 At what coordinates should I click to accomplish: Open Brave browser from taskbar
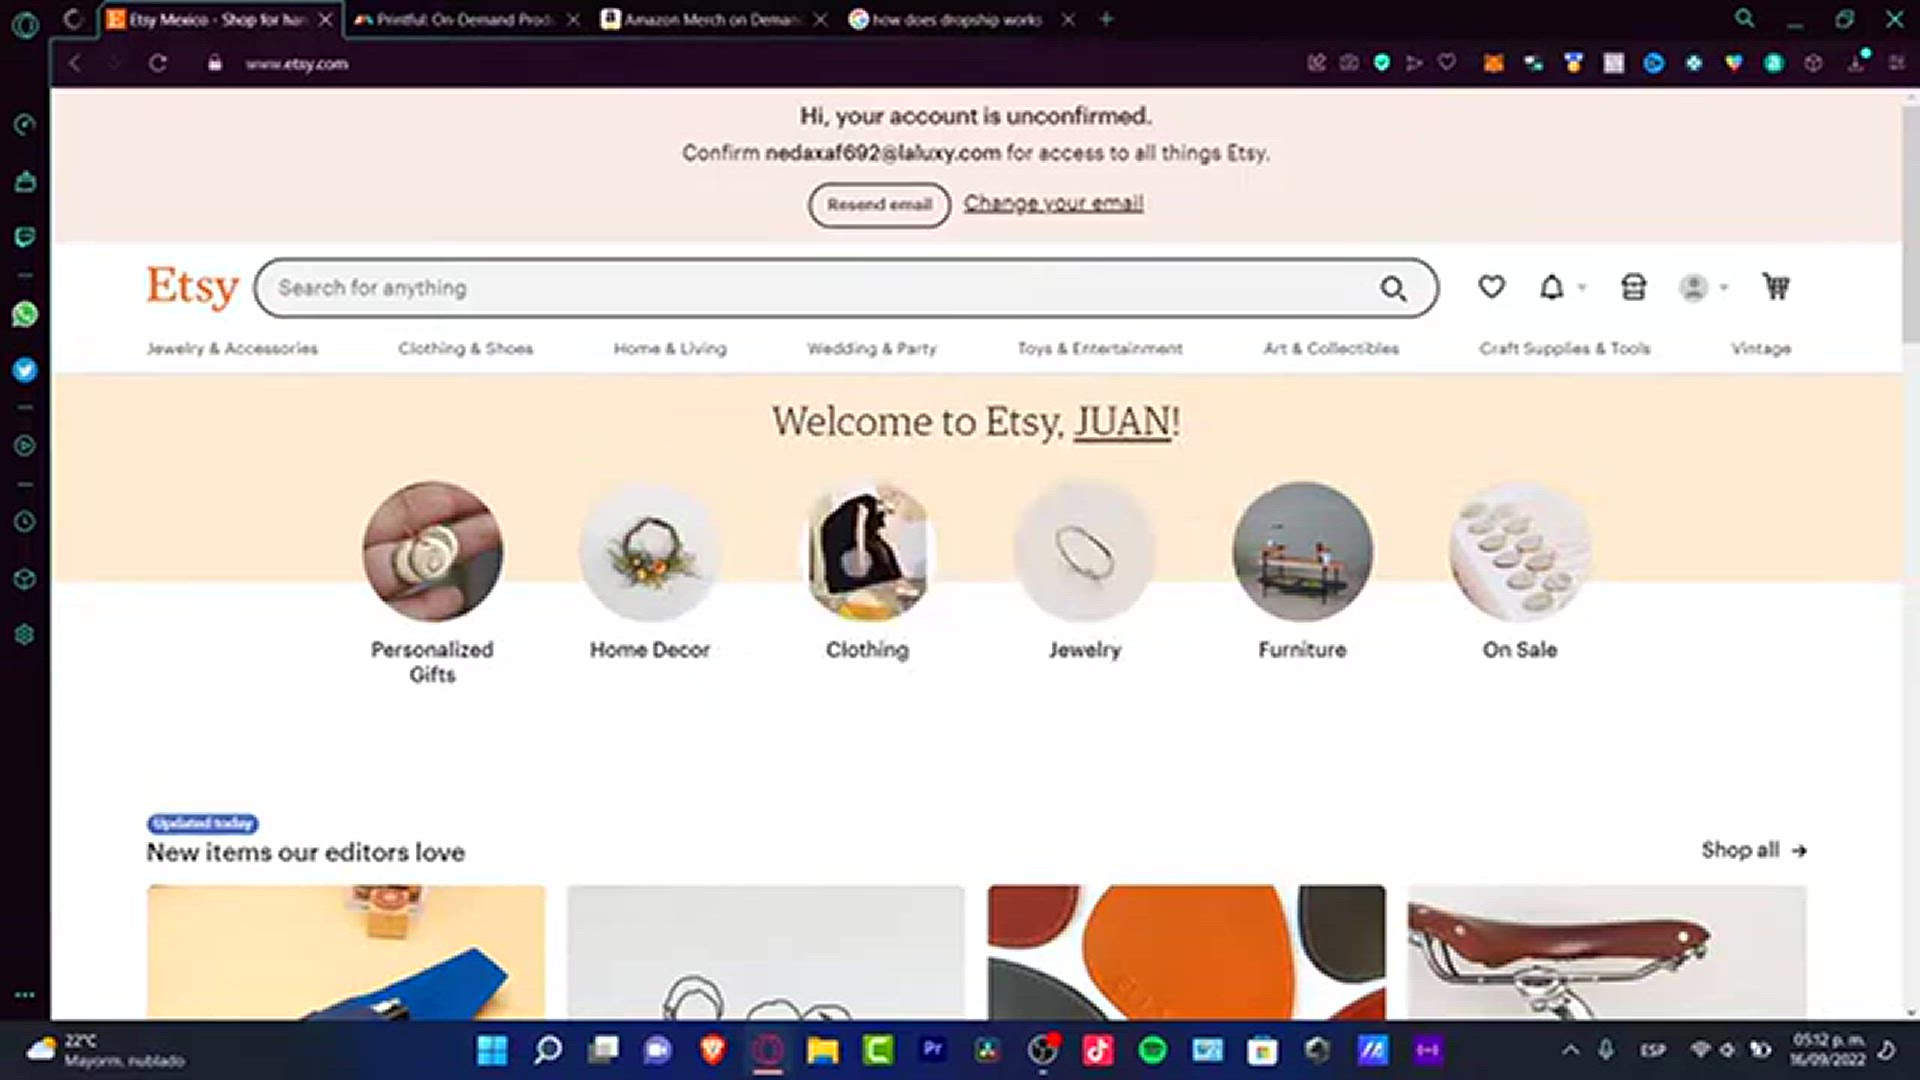point(712,1050)
